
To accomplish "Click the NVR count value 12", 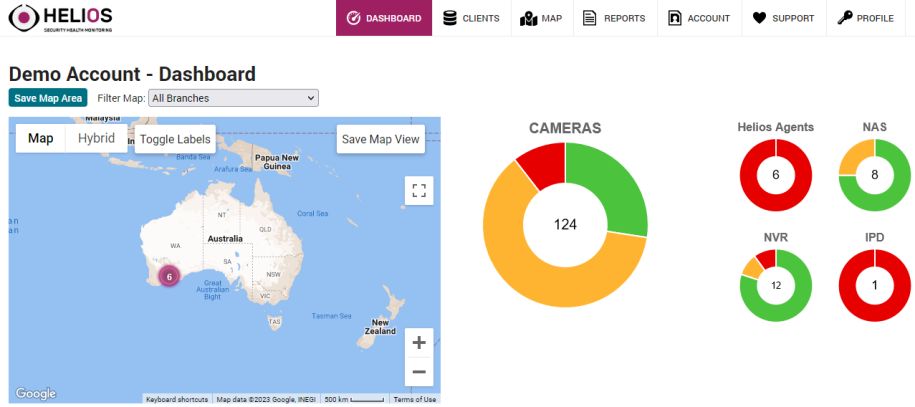I will coord(776,286).
